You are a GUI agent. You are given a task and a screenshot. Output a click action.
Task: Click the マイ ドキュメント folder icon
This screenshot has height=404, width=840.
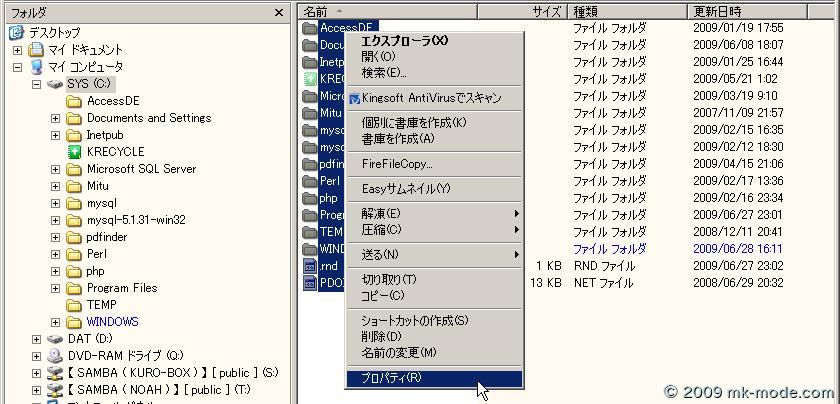(36, 50)
